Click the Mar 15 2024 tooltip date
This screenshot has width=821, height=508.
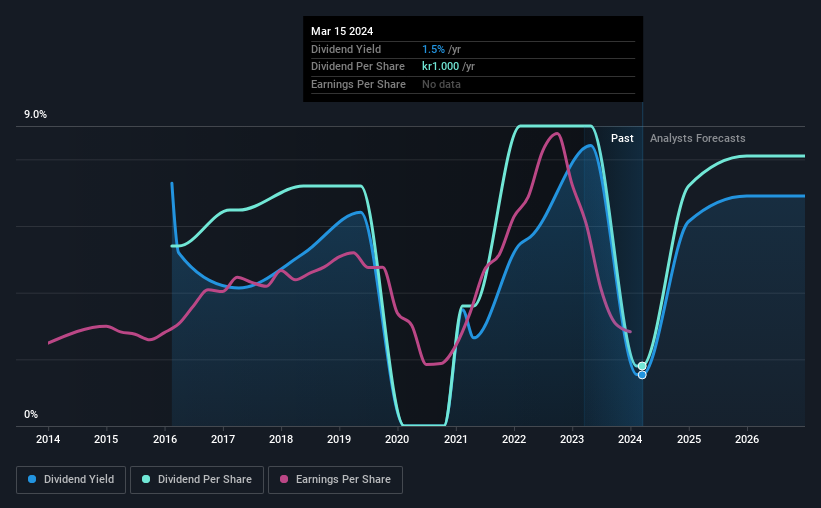click(342, 31)
